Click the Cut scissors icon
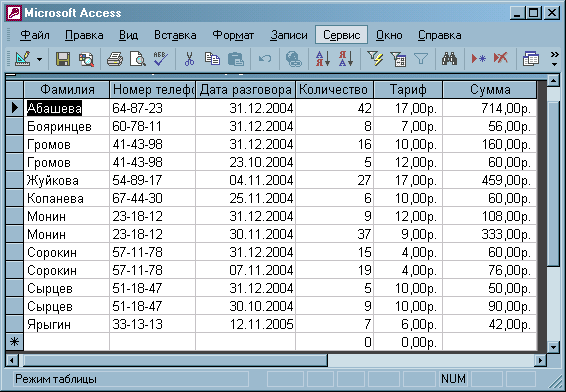The width and height of the screenshot is (566, 392). (x=189, y=58)
